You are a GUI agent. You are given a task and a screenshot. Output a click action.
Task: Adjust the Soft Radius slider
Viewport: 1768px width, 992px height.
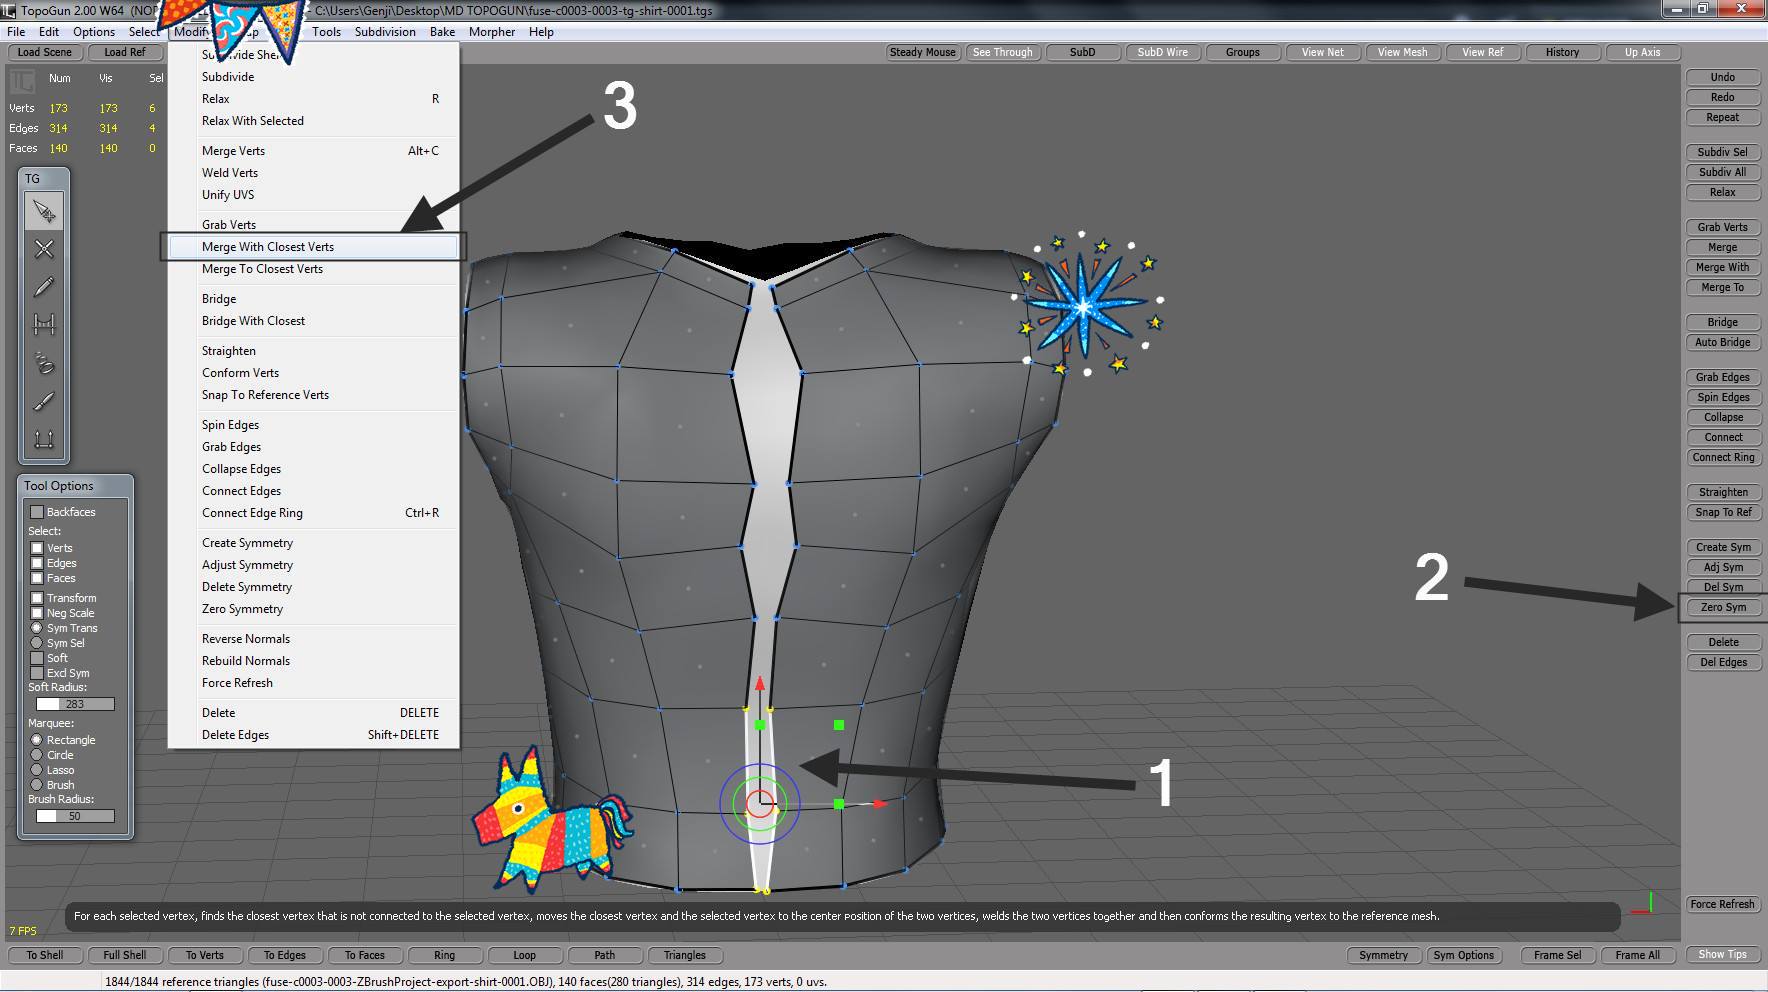pyautogui.click(x=75, y=704)
